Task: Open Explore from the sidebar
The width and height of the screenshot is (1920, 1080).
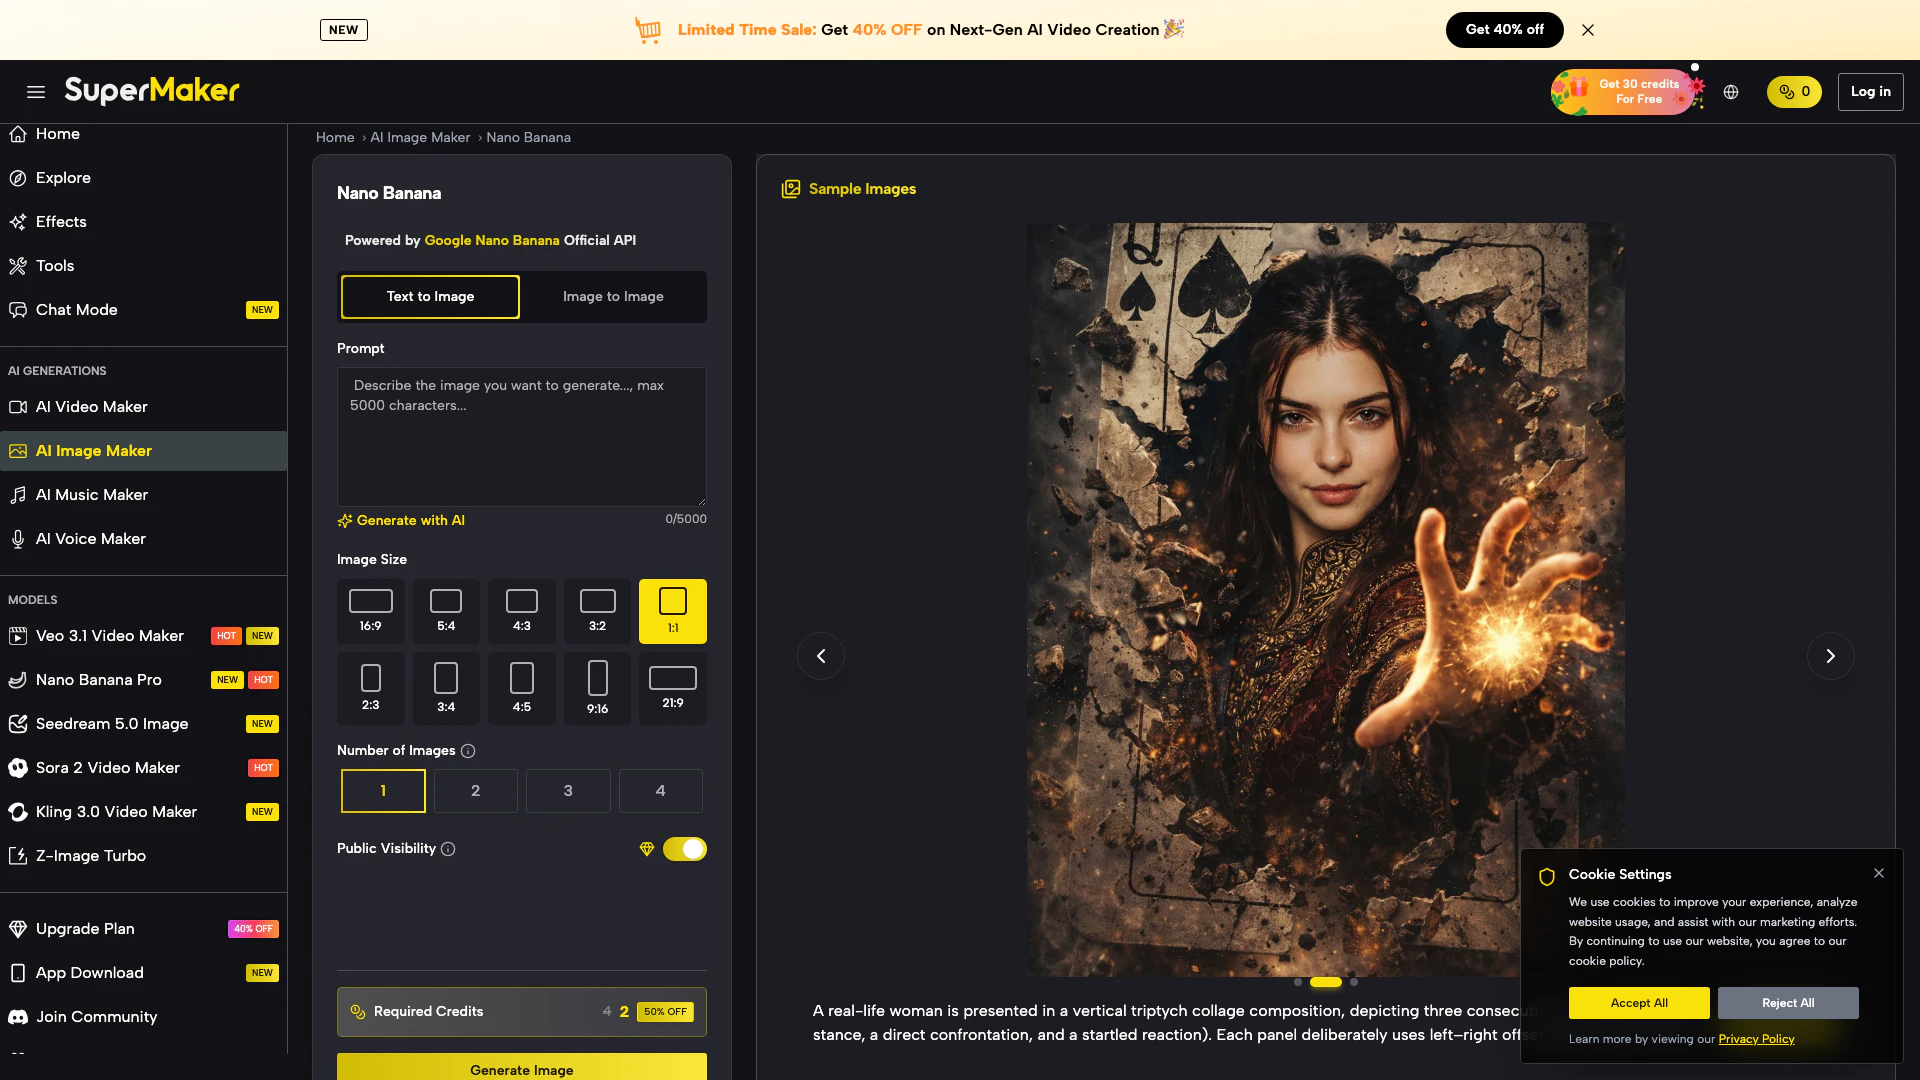Action: tap(63, 178)
